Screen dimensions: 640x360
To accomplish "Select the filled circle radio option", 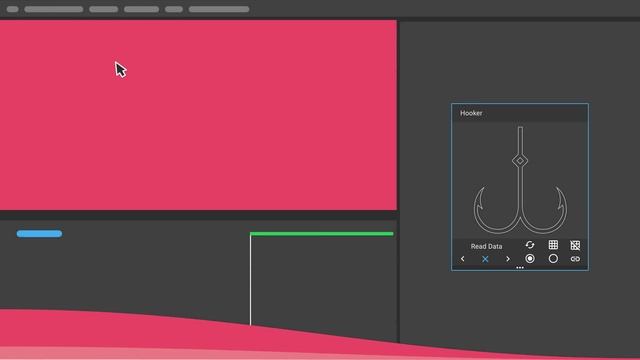I will [x=530, y=258].
